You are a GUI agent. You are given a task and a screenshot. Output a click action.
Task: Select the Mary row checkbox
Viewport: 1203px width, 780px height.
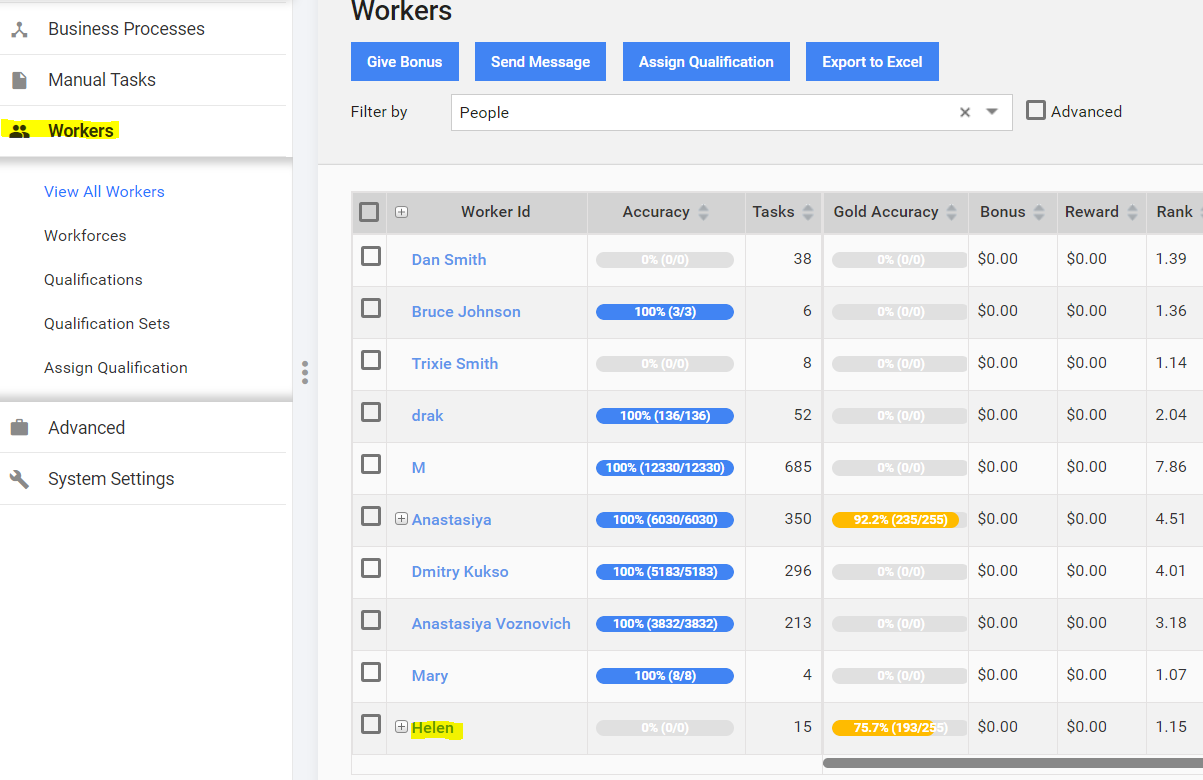371,672
